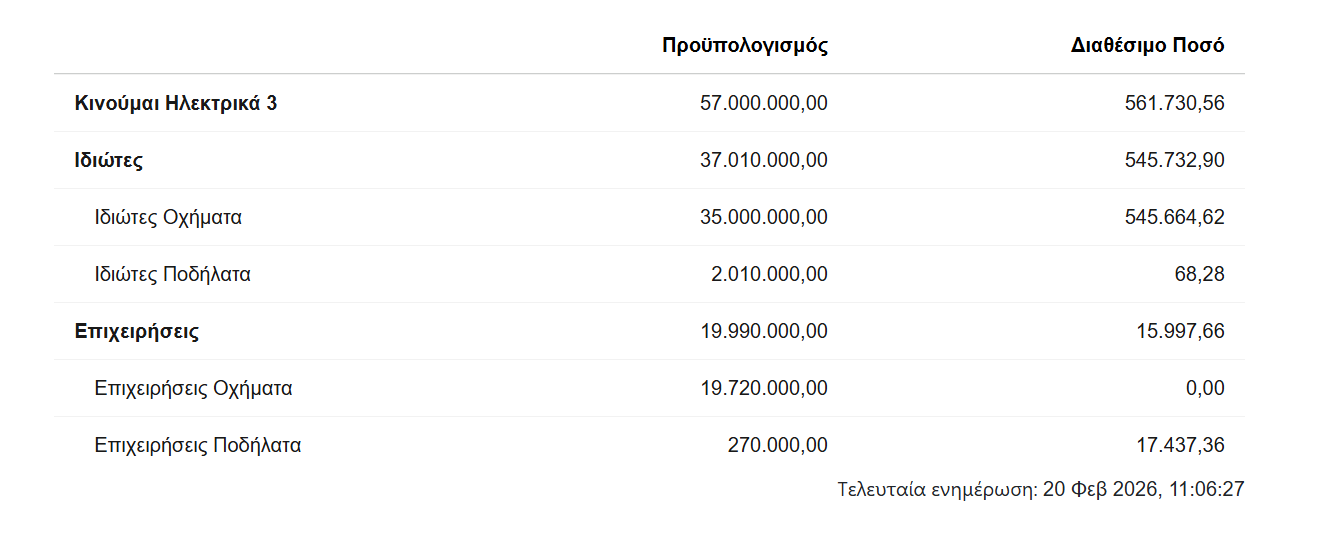Click the Ιδιώτες Οχήματα row label
This screenshot has width=1344, height=534.
pyautogui.click(x=168, y=217)
